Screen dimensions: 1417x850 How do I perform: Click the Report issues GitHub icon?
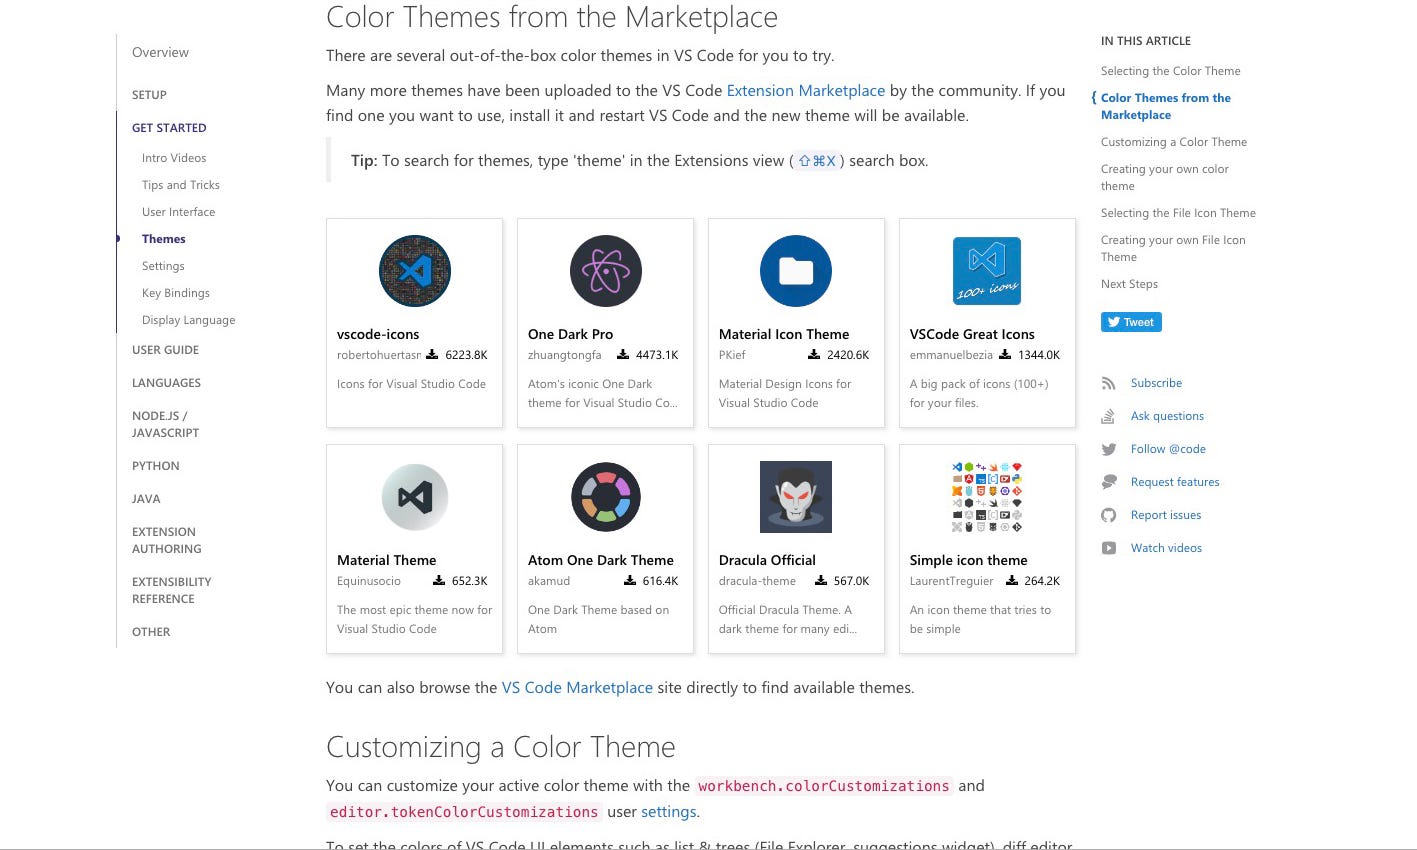(x=1108, y=515)
